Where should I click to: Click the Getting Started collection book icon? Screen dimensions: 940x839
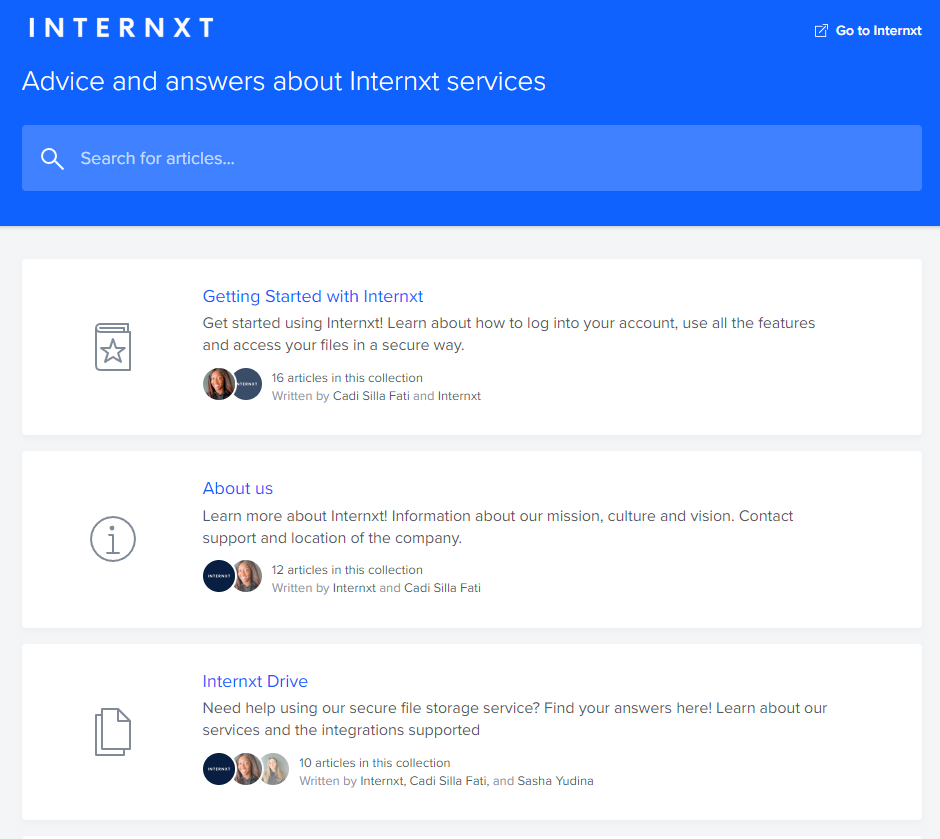point(112,347)
